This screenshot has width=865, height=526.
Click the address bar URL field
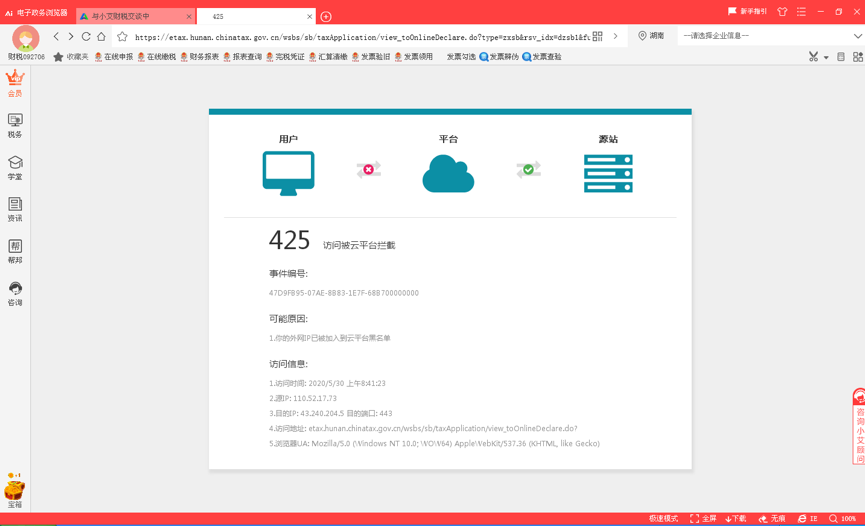click(362, 37)
